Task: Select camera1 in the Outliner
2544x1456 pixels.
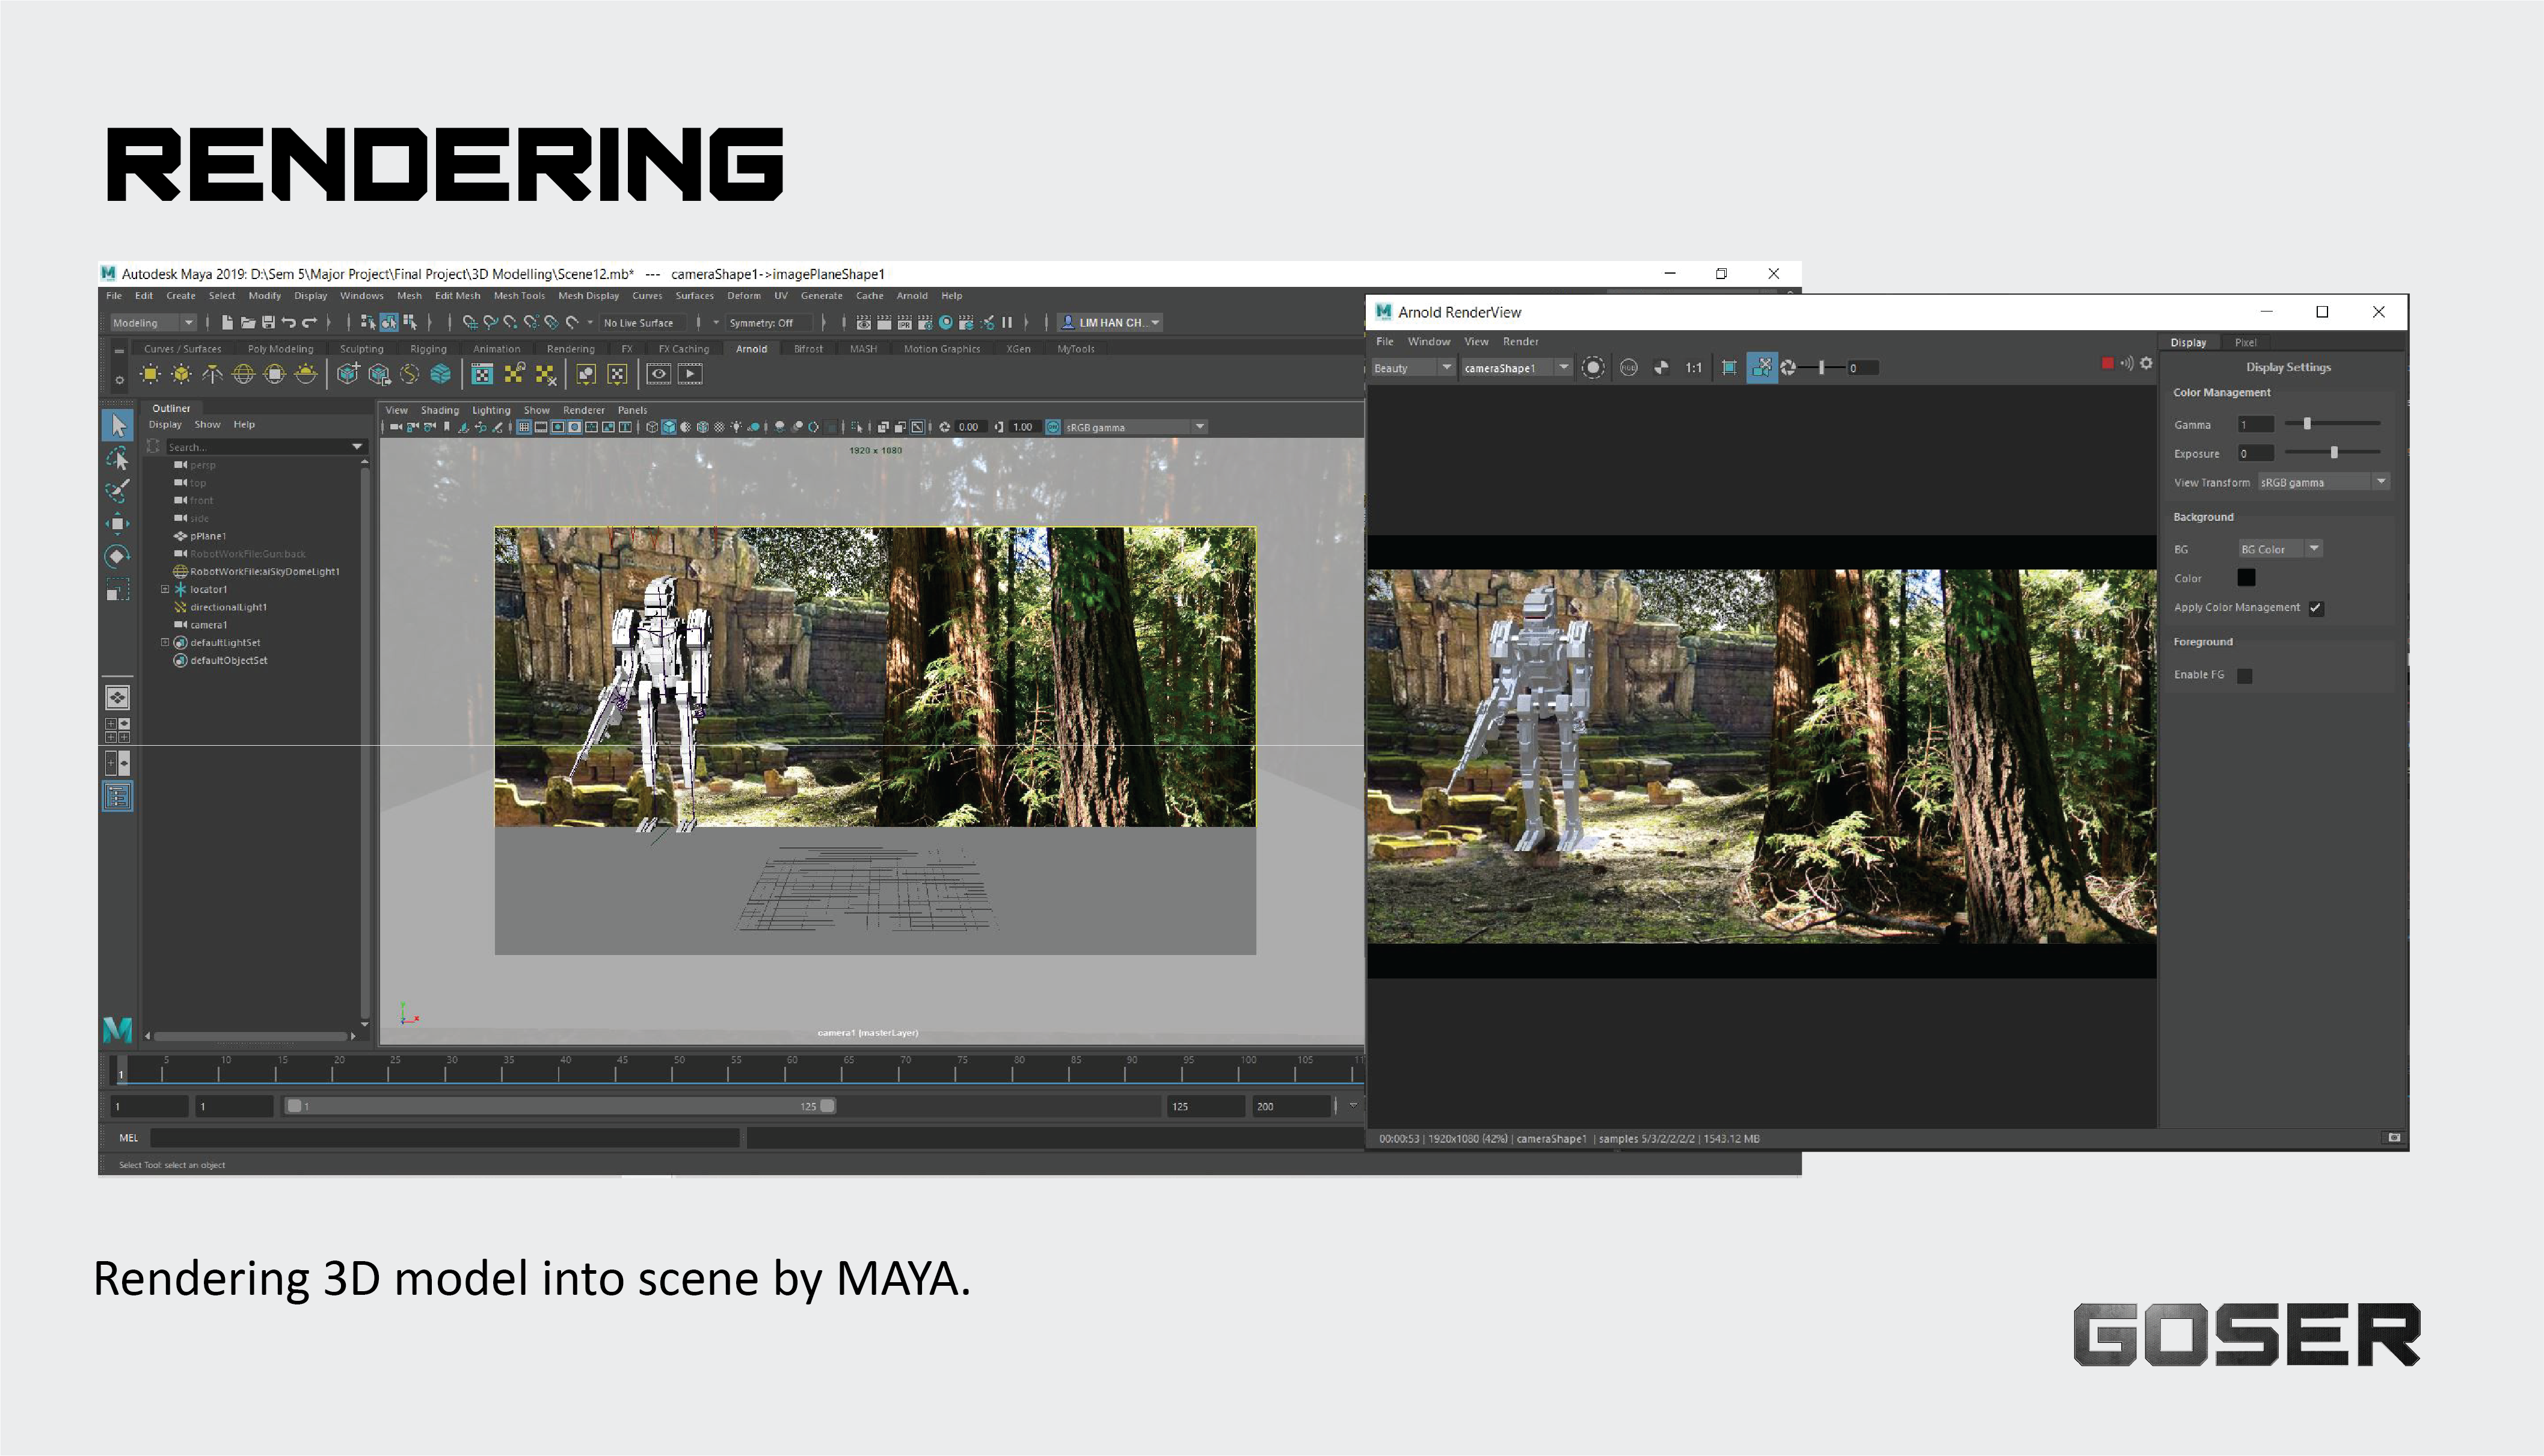Action: pyautogui.click(x=208, y=625)
